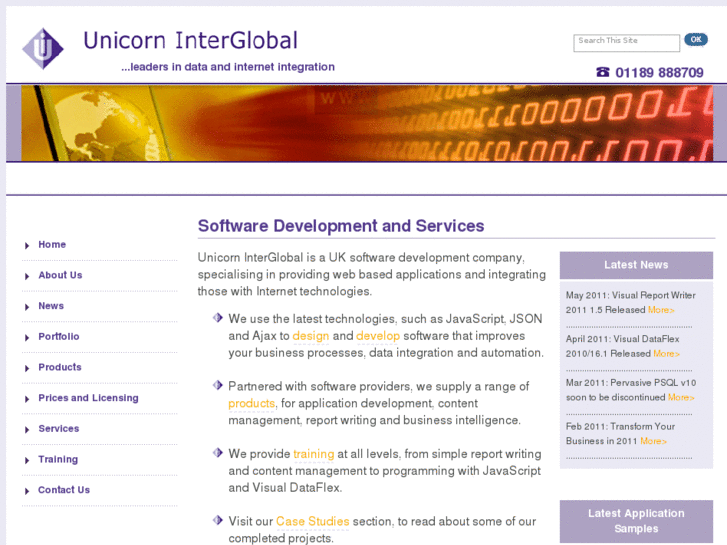Open the Case Studies link
Screen dimensions: 727x545
coord(312,521)
